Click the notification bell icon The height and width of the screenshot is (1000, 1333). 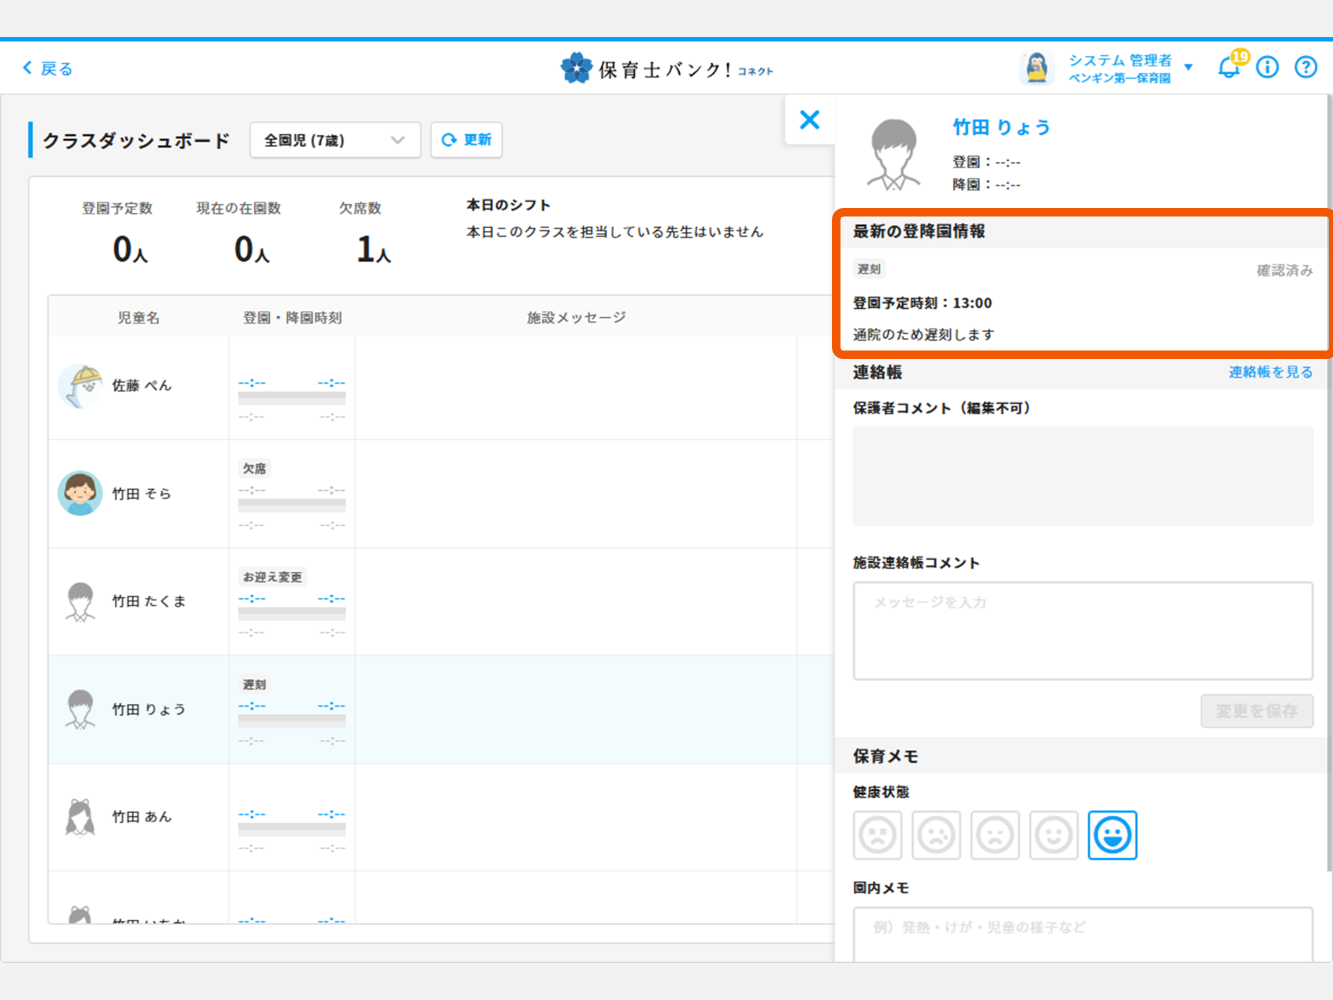point(1228,68)
